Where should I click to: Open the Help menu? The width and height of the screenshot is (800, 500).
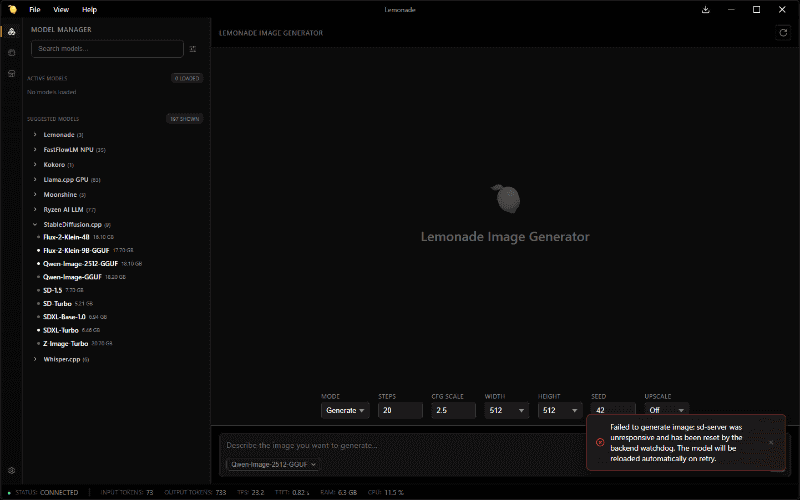(89, 9)
